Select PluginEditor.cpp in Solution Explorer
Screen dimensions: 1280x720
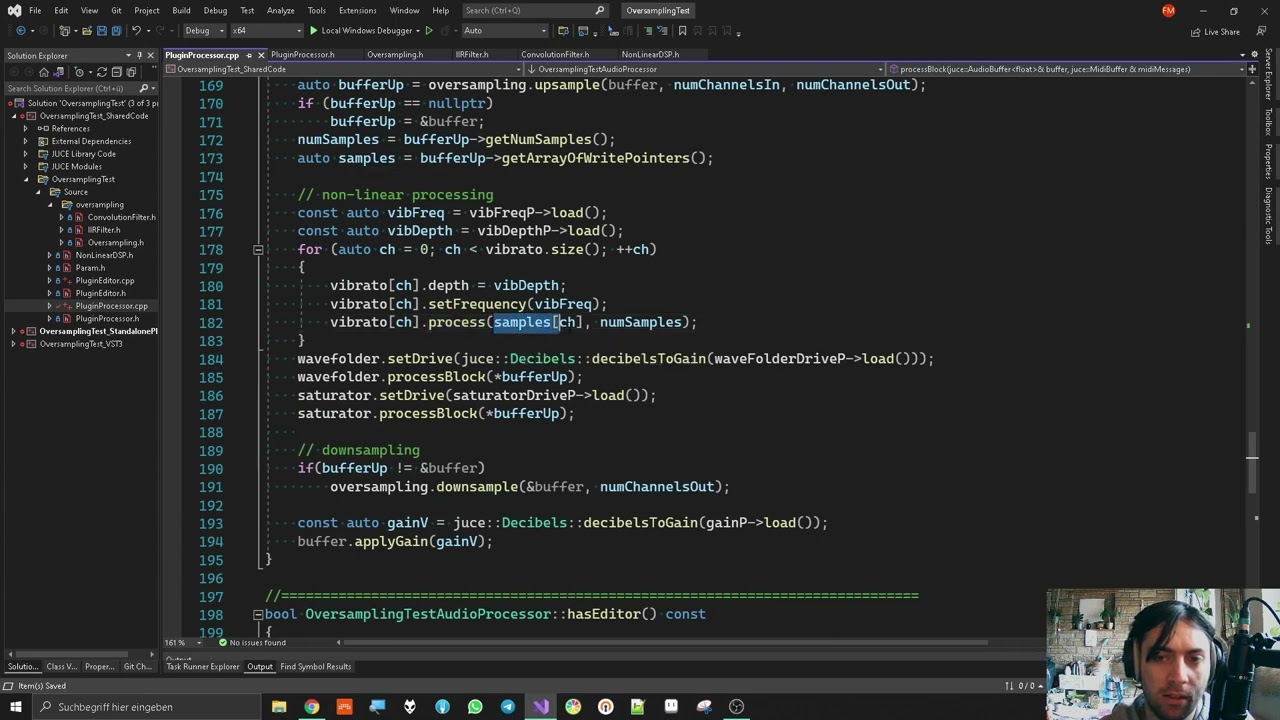[105, 281]
